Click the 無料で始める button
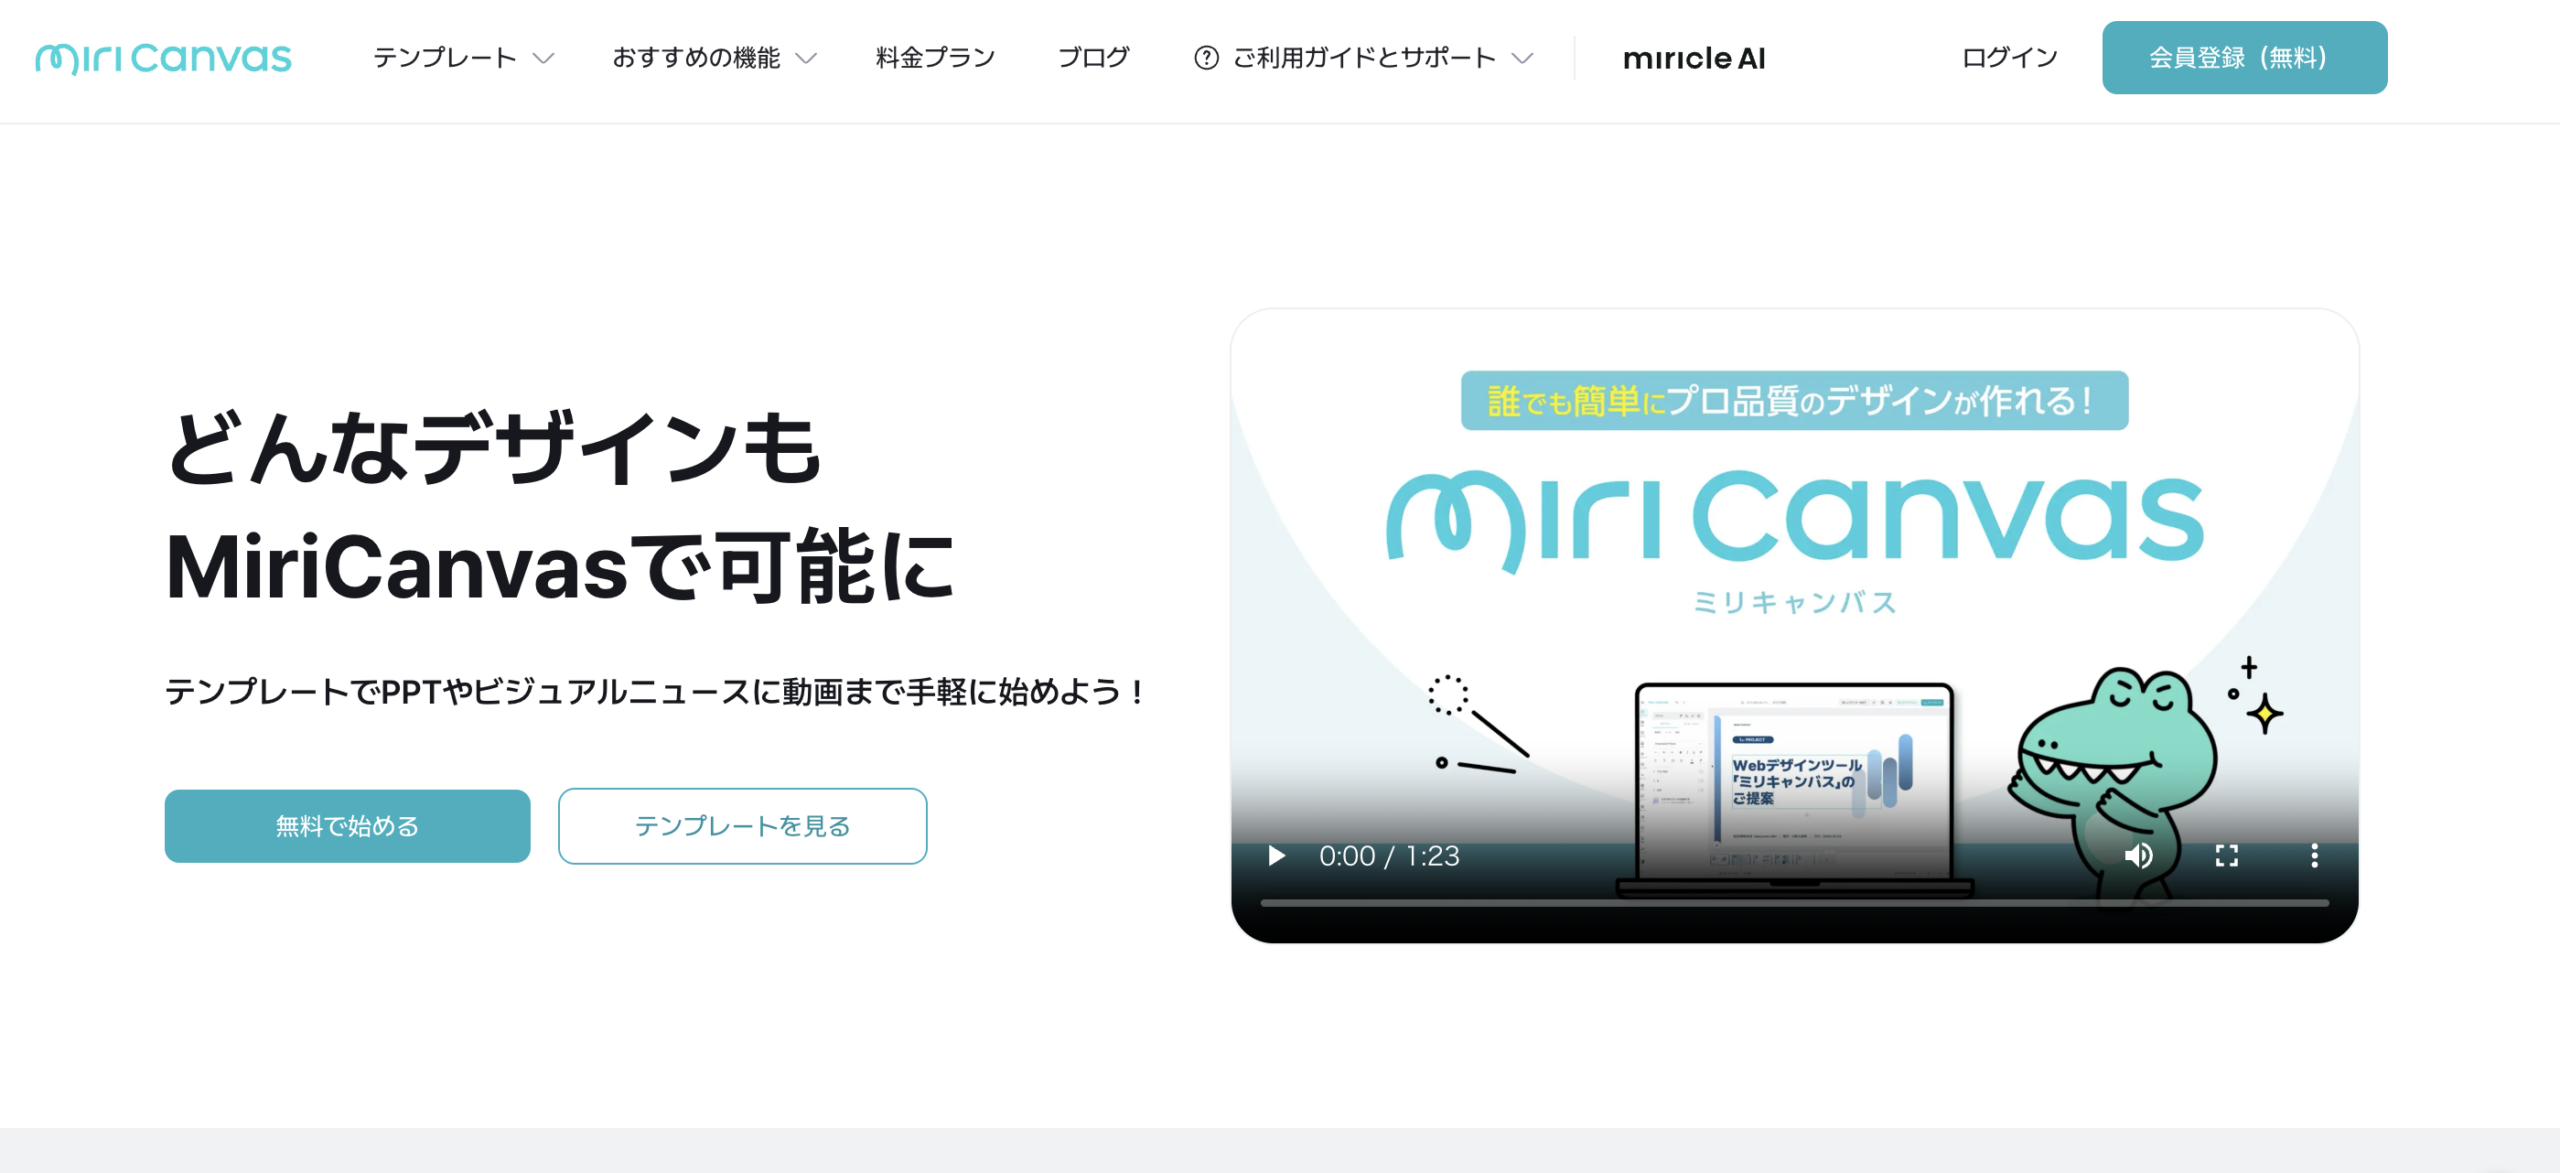This screenshot has width=2560, height=1173. pos(347,826)
